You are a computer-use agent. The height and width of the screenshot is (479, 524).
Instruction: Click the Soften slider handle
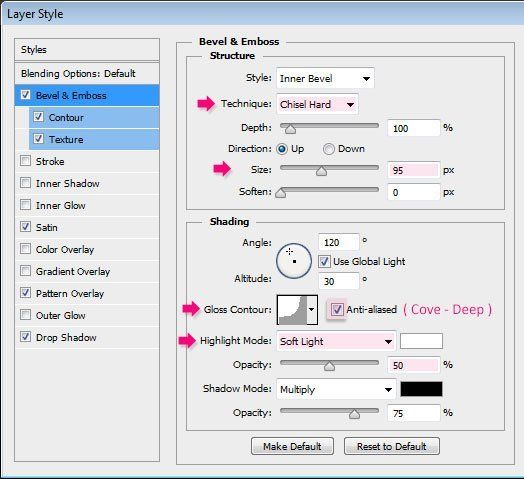tap(280, 193)
